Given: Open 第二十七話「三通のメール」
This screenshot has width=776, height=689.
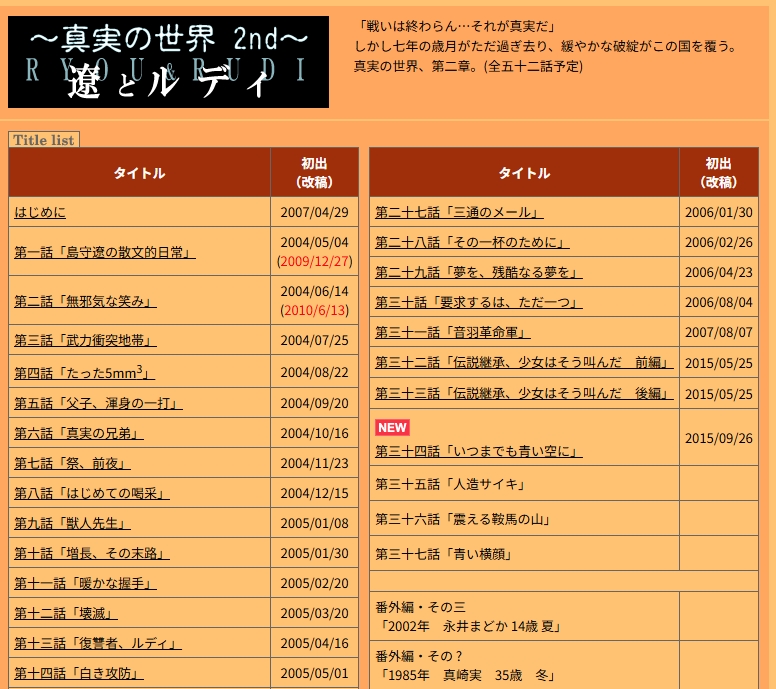Looking at the screenshot, I should click(459, 212).
